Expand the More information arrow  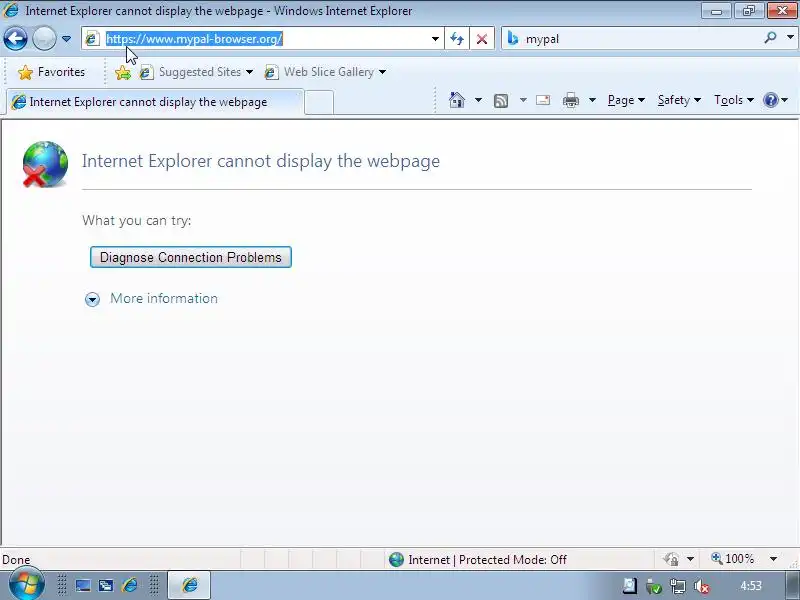92,299
